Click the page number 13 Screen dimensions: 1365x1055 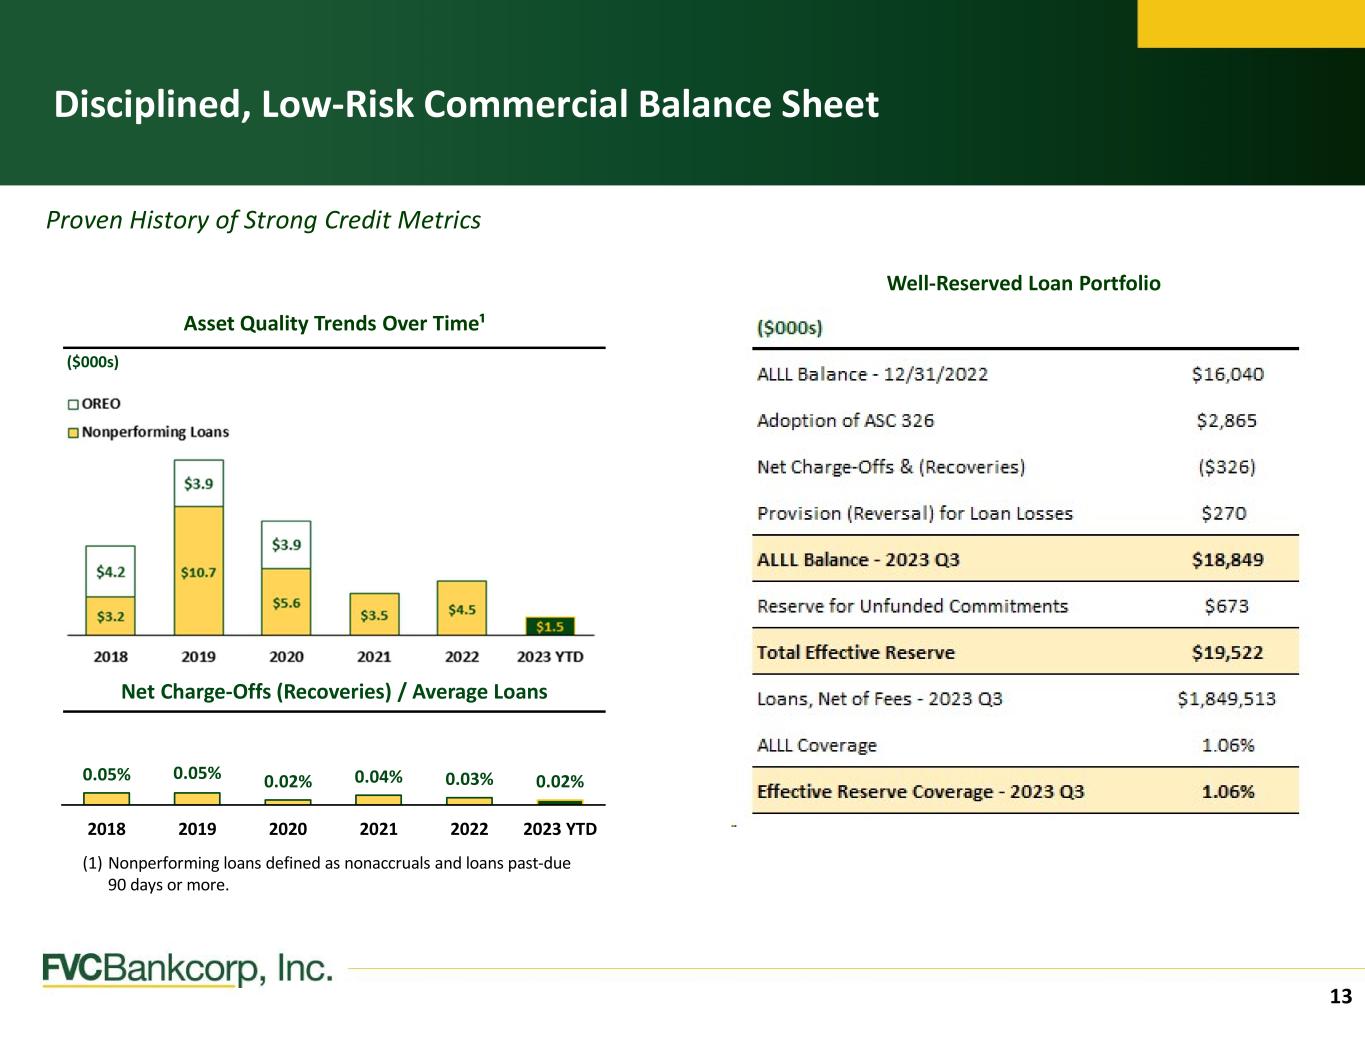1341,996
